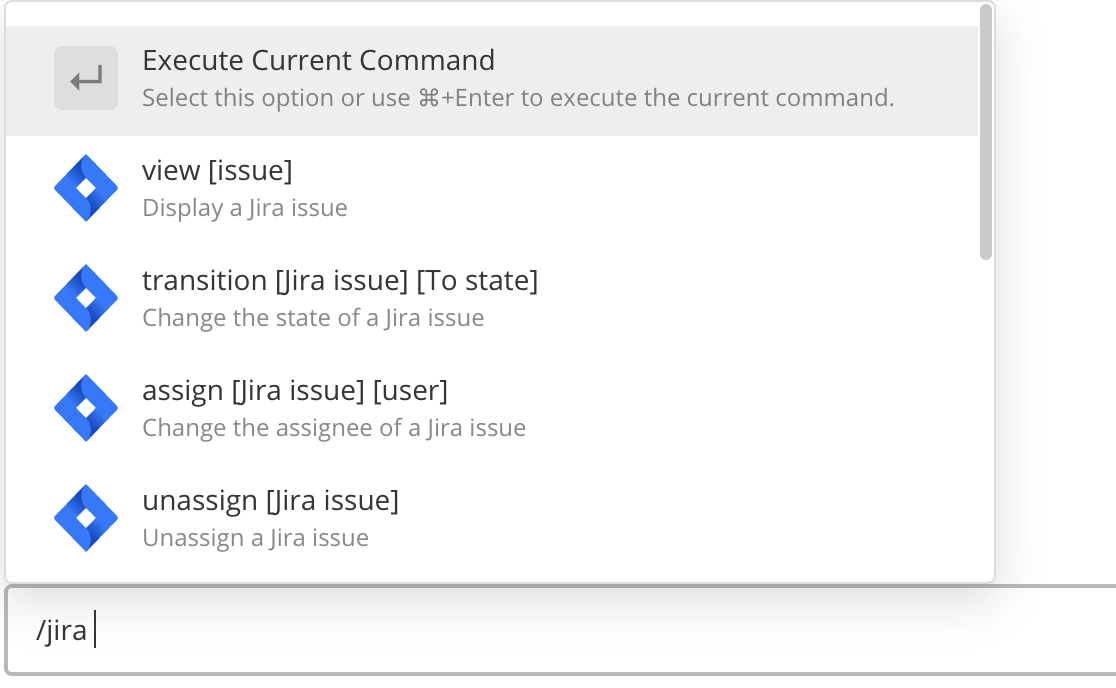The width and height of the screenshot is (1116, 688).
Task: Click the Jira diamond beside transition command
Action: tap(86, 297)
